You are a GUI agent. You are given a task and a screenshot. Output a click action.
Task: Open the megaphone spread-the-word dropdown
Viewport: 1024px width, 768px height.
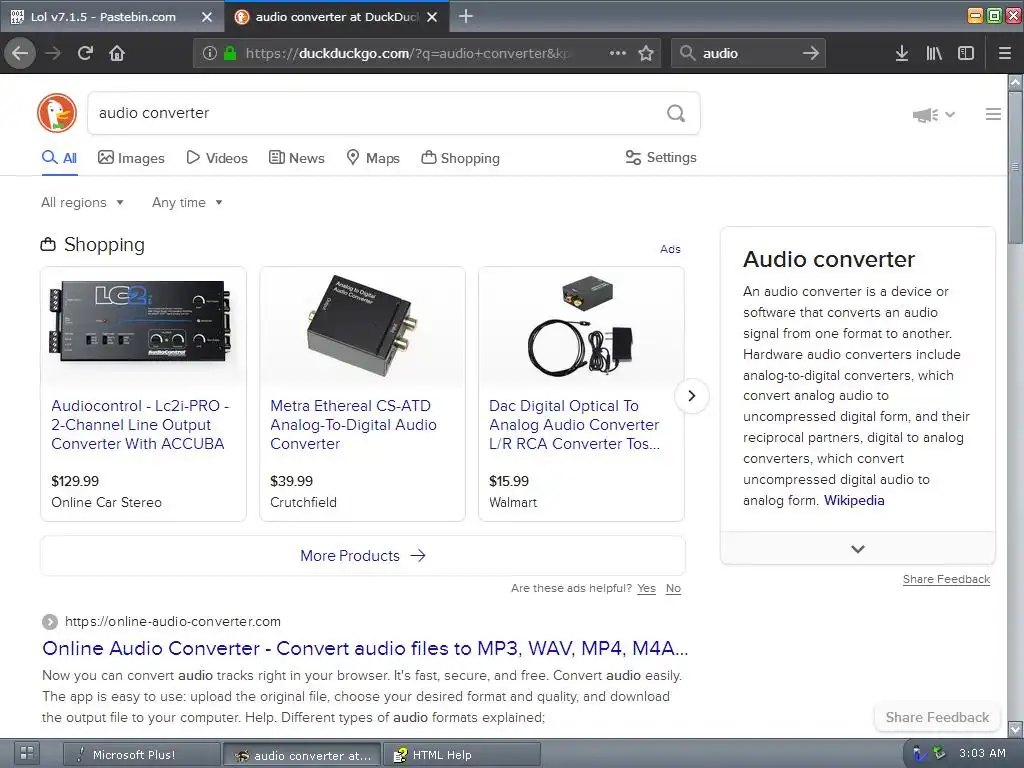point(934,115)
